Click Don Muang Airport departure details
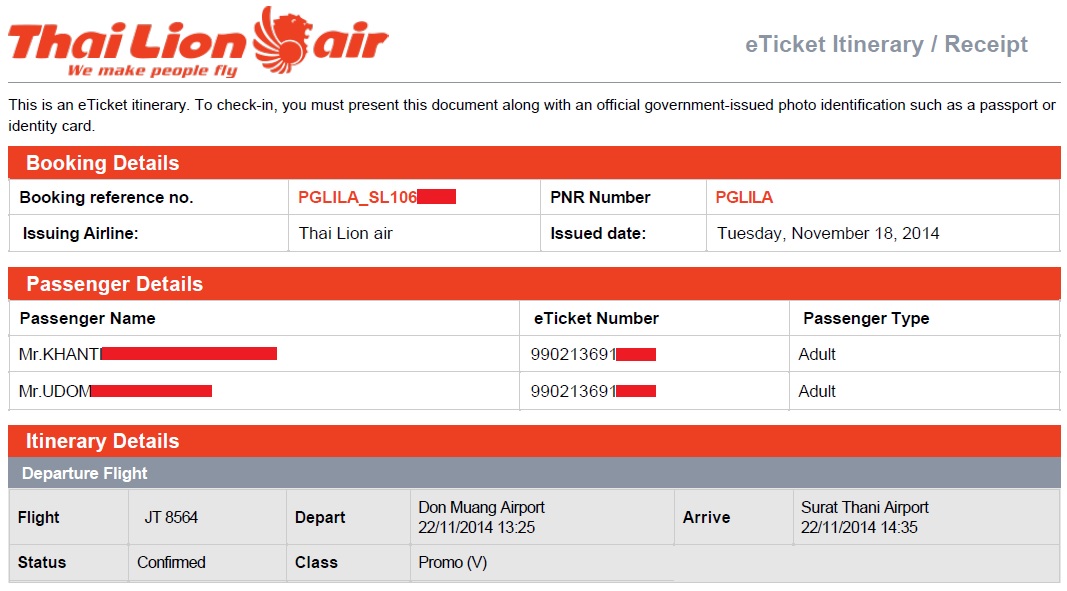Screen dimensions: 1067x591 point(481,517)
